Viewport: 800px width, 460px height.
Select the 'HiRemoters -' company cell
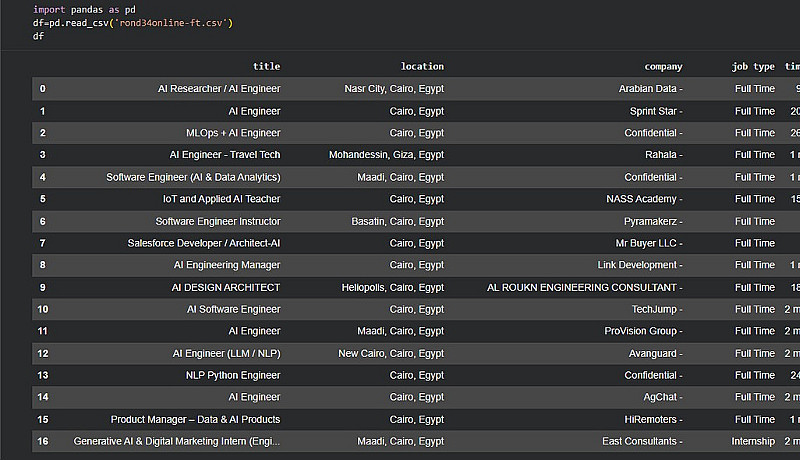651,419
